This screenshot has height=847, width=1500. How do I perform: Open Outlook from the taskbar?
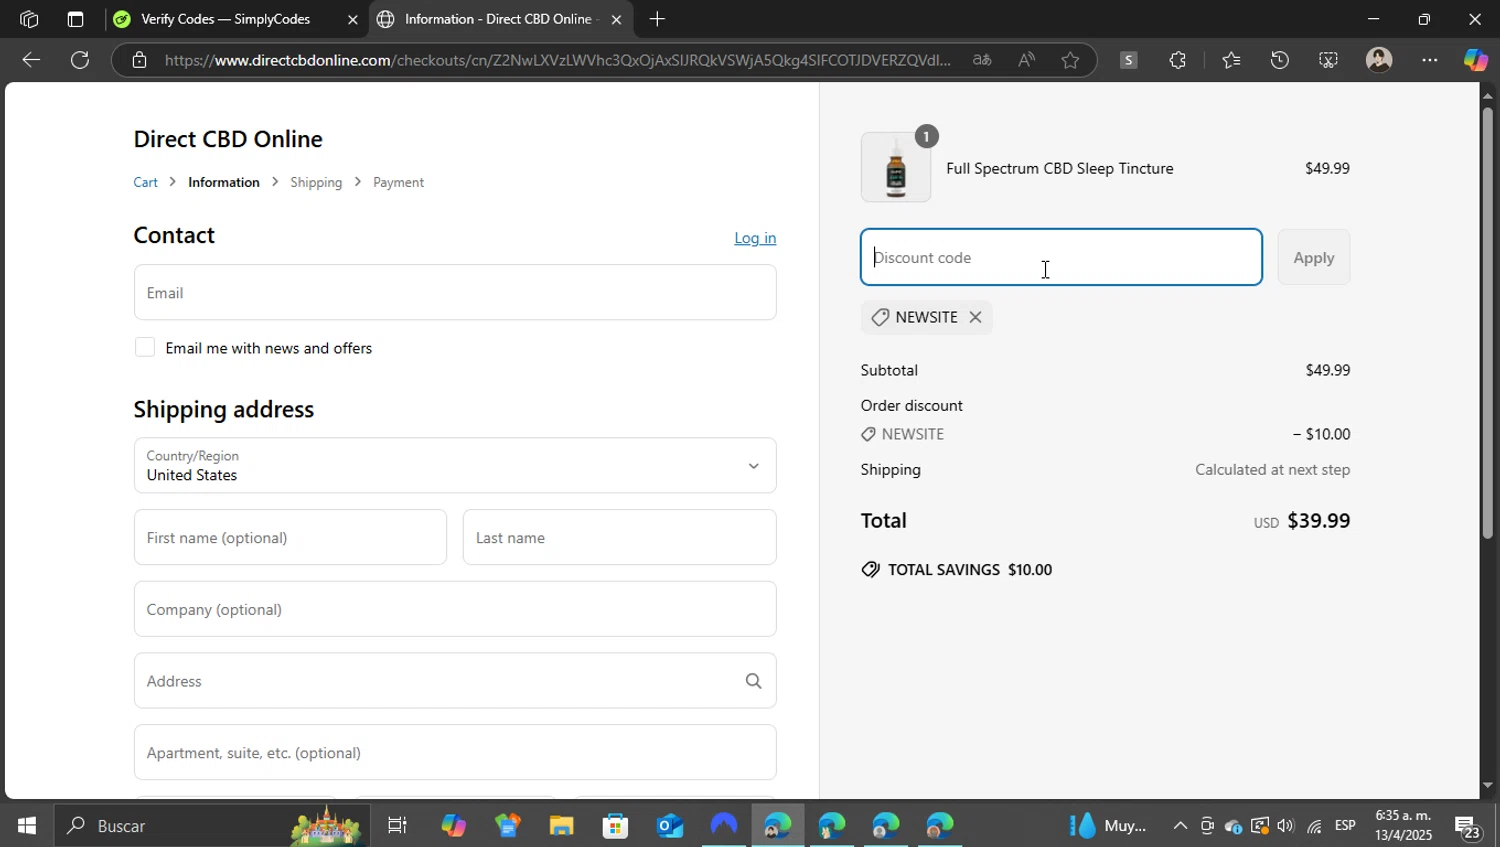(x=669, y=826)
